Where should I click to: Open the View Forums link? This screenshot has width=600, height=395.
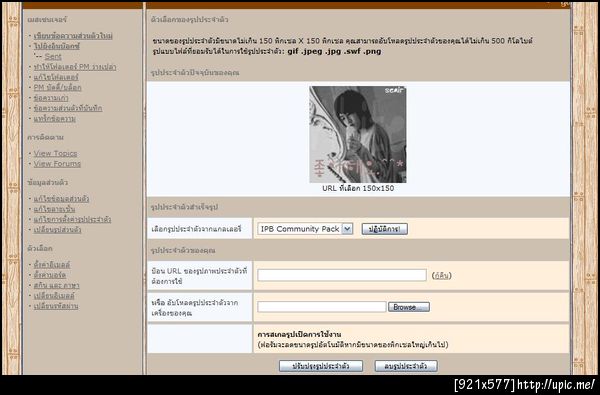point(57,164)
